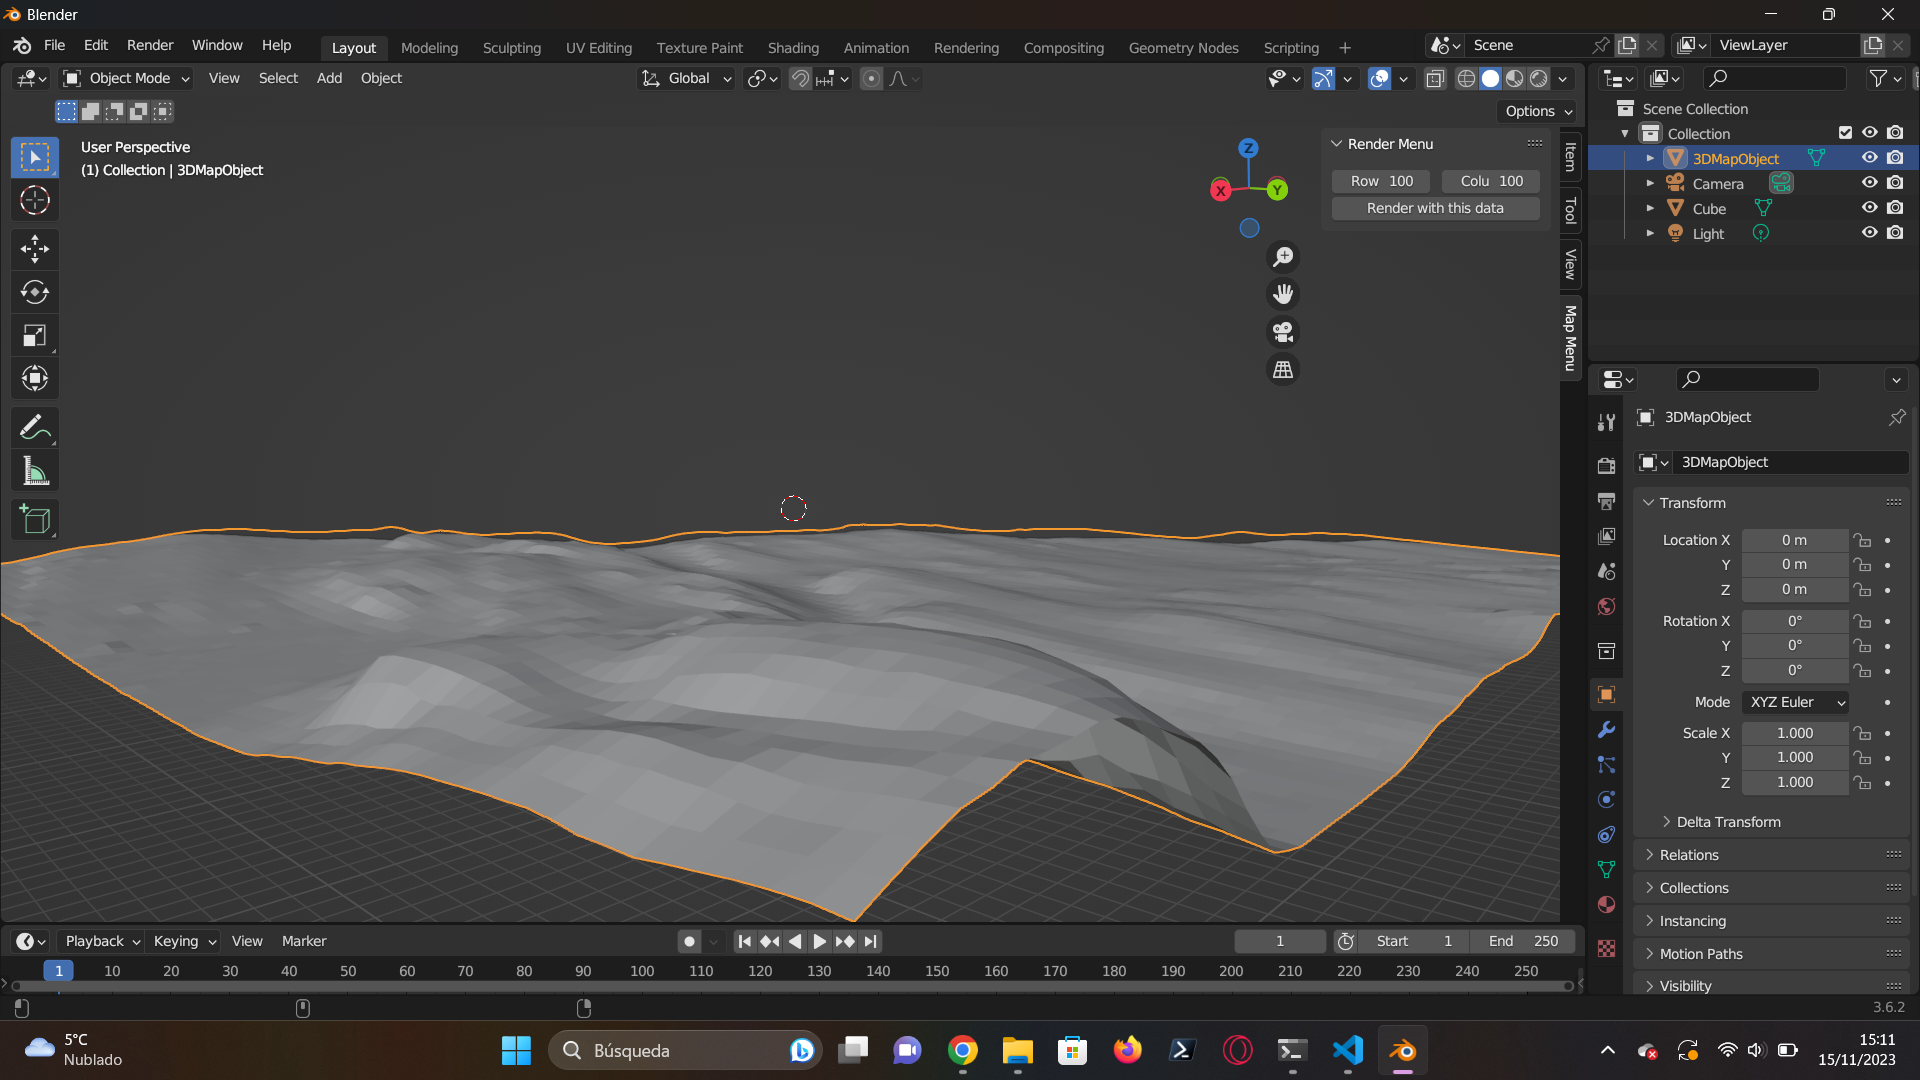Select the Light item in outliner
The width and height of the screenshot is (1920, 1080).
point(1708,234)
